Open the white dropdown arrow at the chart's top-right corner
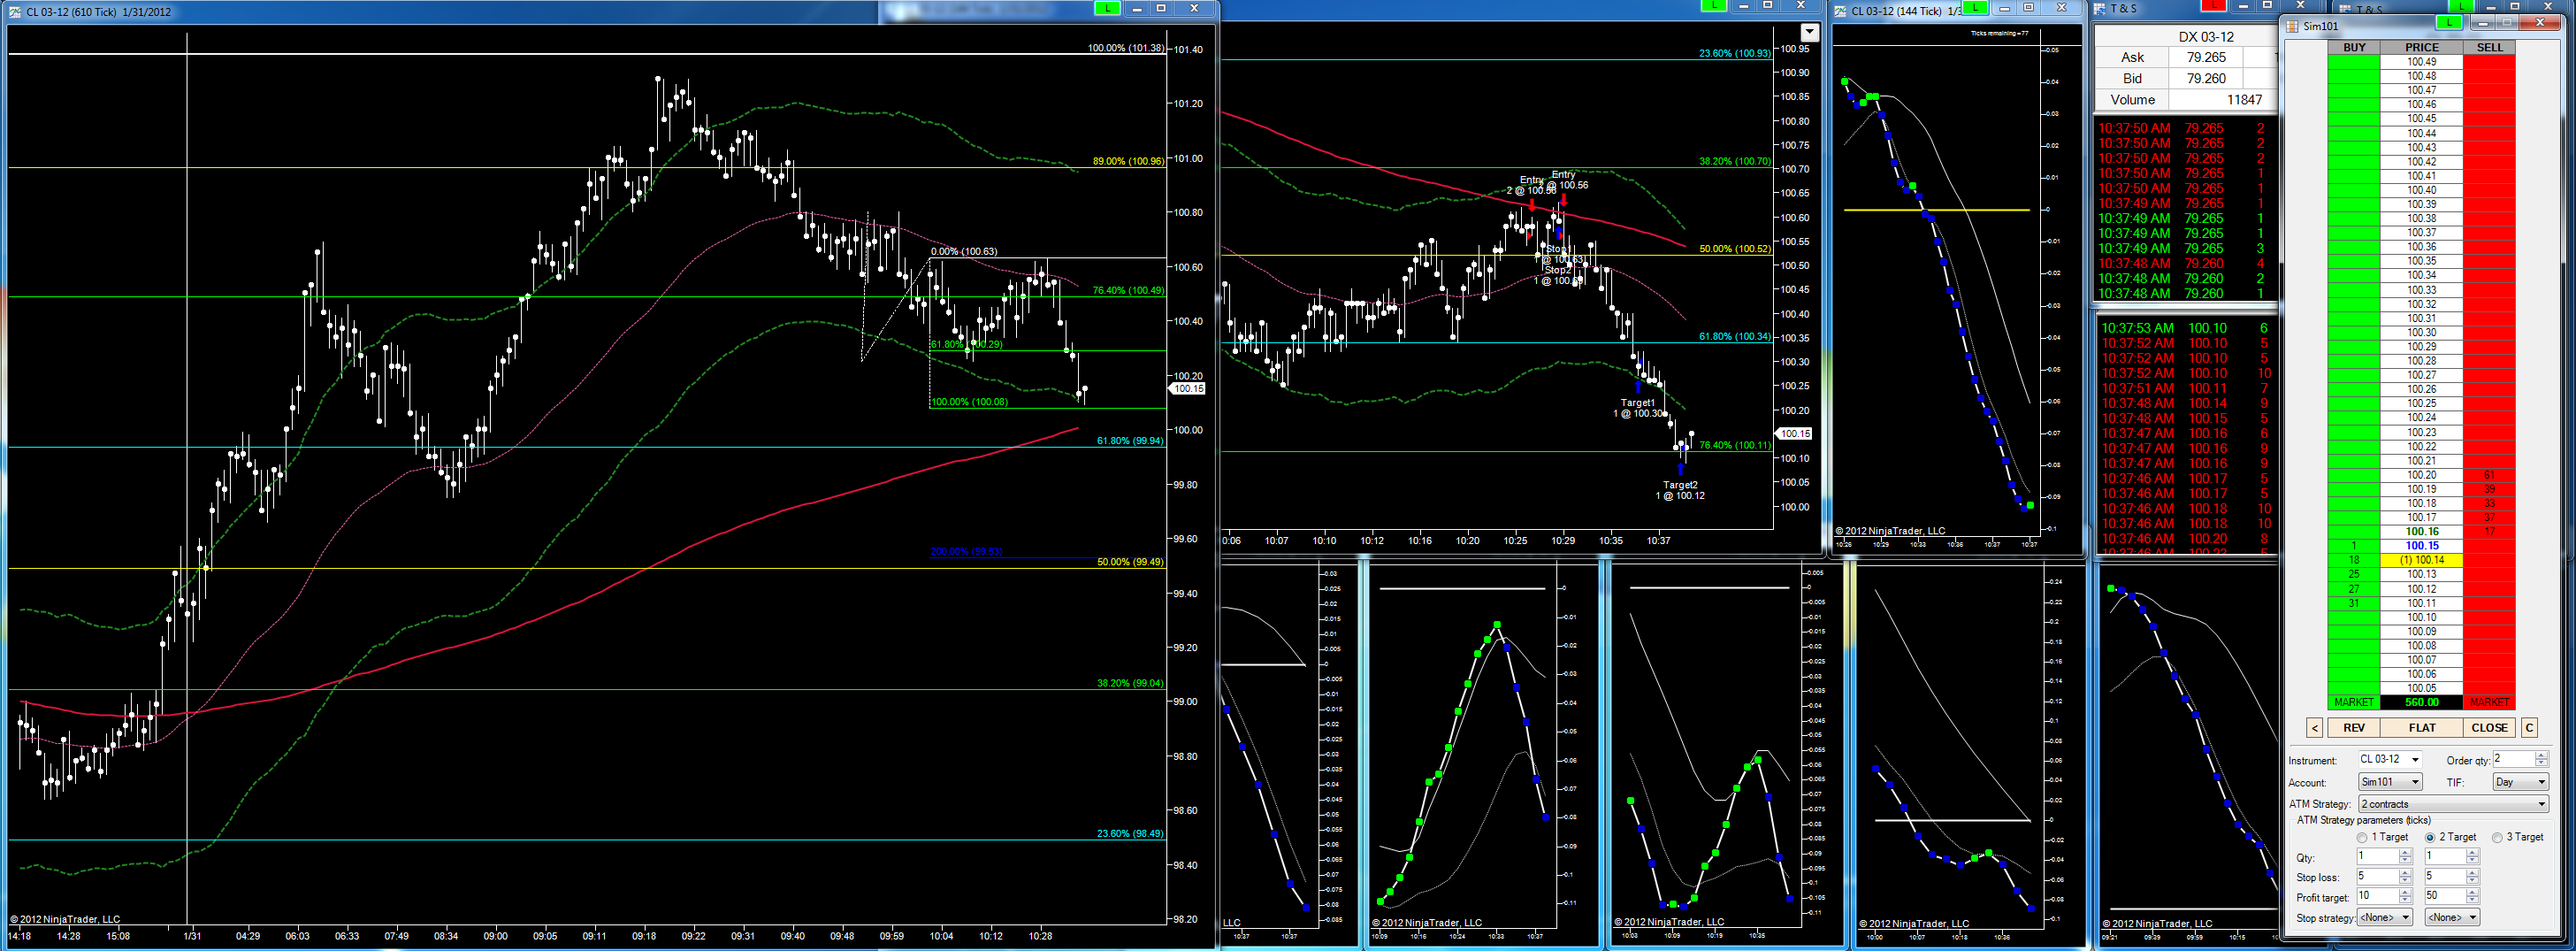2576x951 pixels. (1809, 33)
